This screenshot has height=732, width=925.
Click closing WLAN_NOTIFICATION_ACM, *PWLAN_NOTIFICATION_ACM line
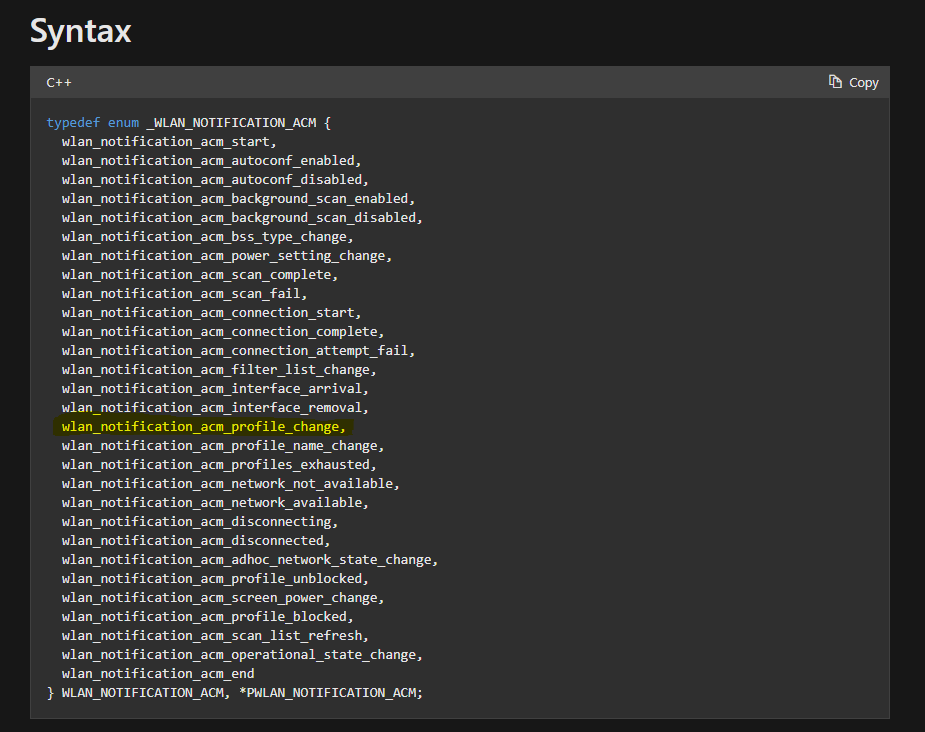pos(235,692)
